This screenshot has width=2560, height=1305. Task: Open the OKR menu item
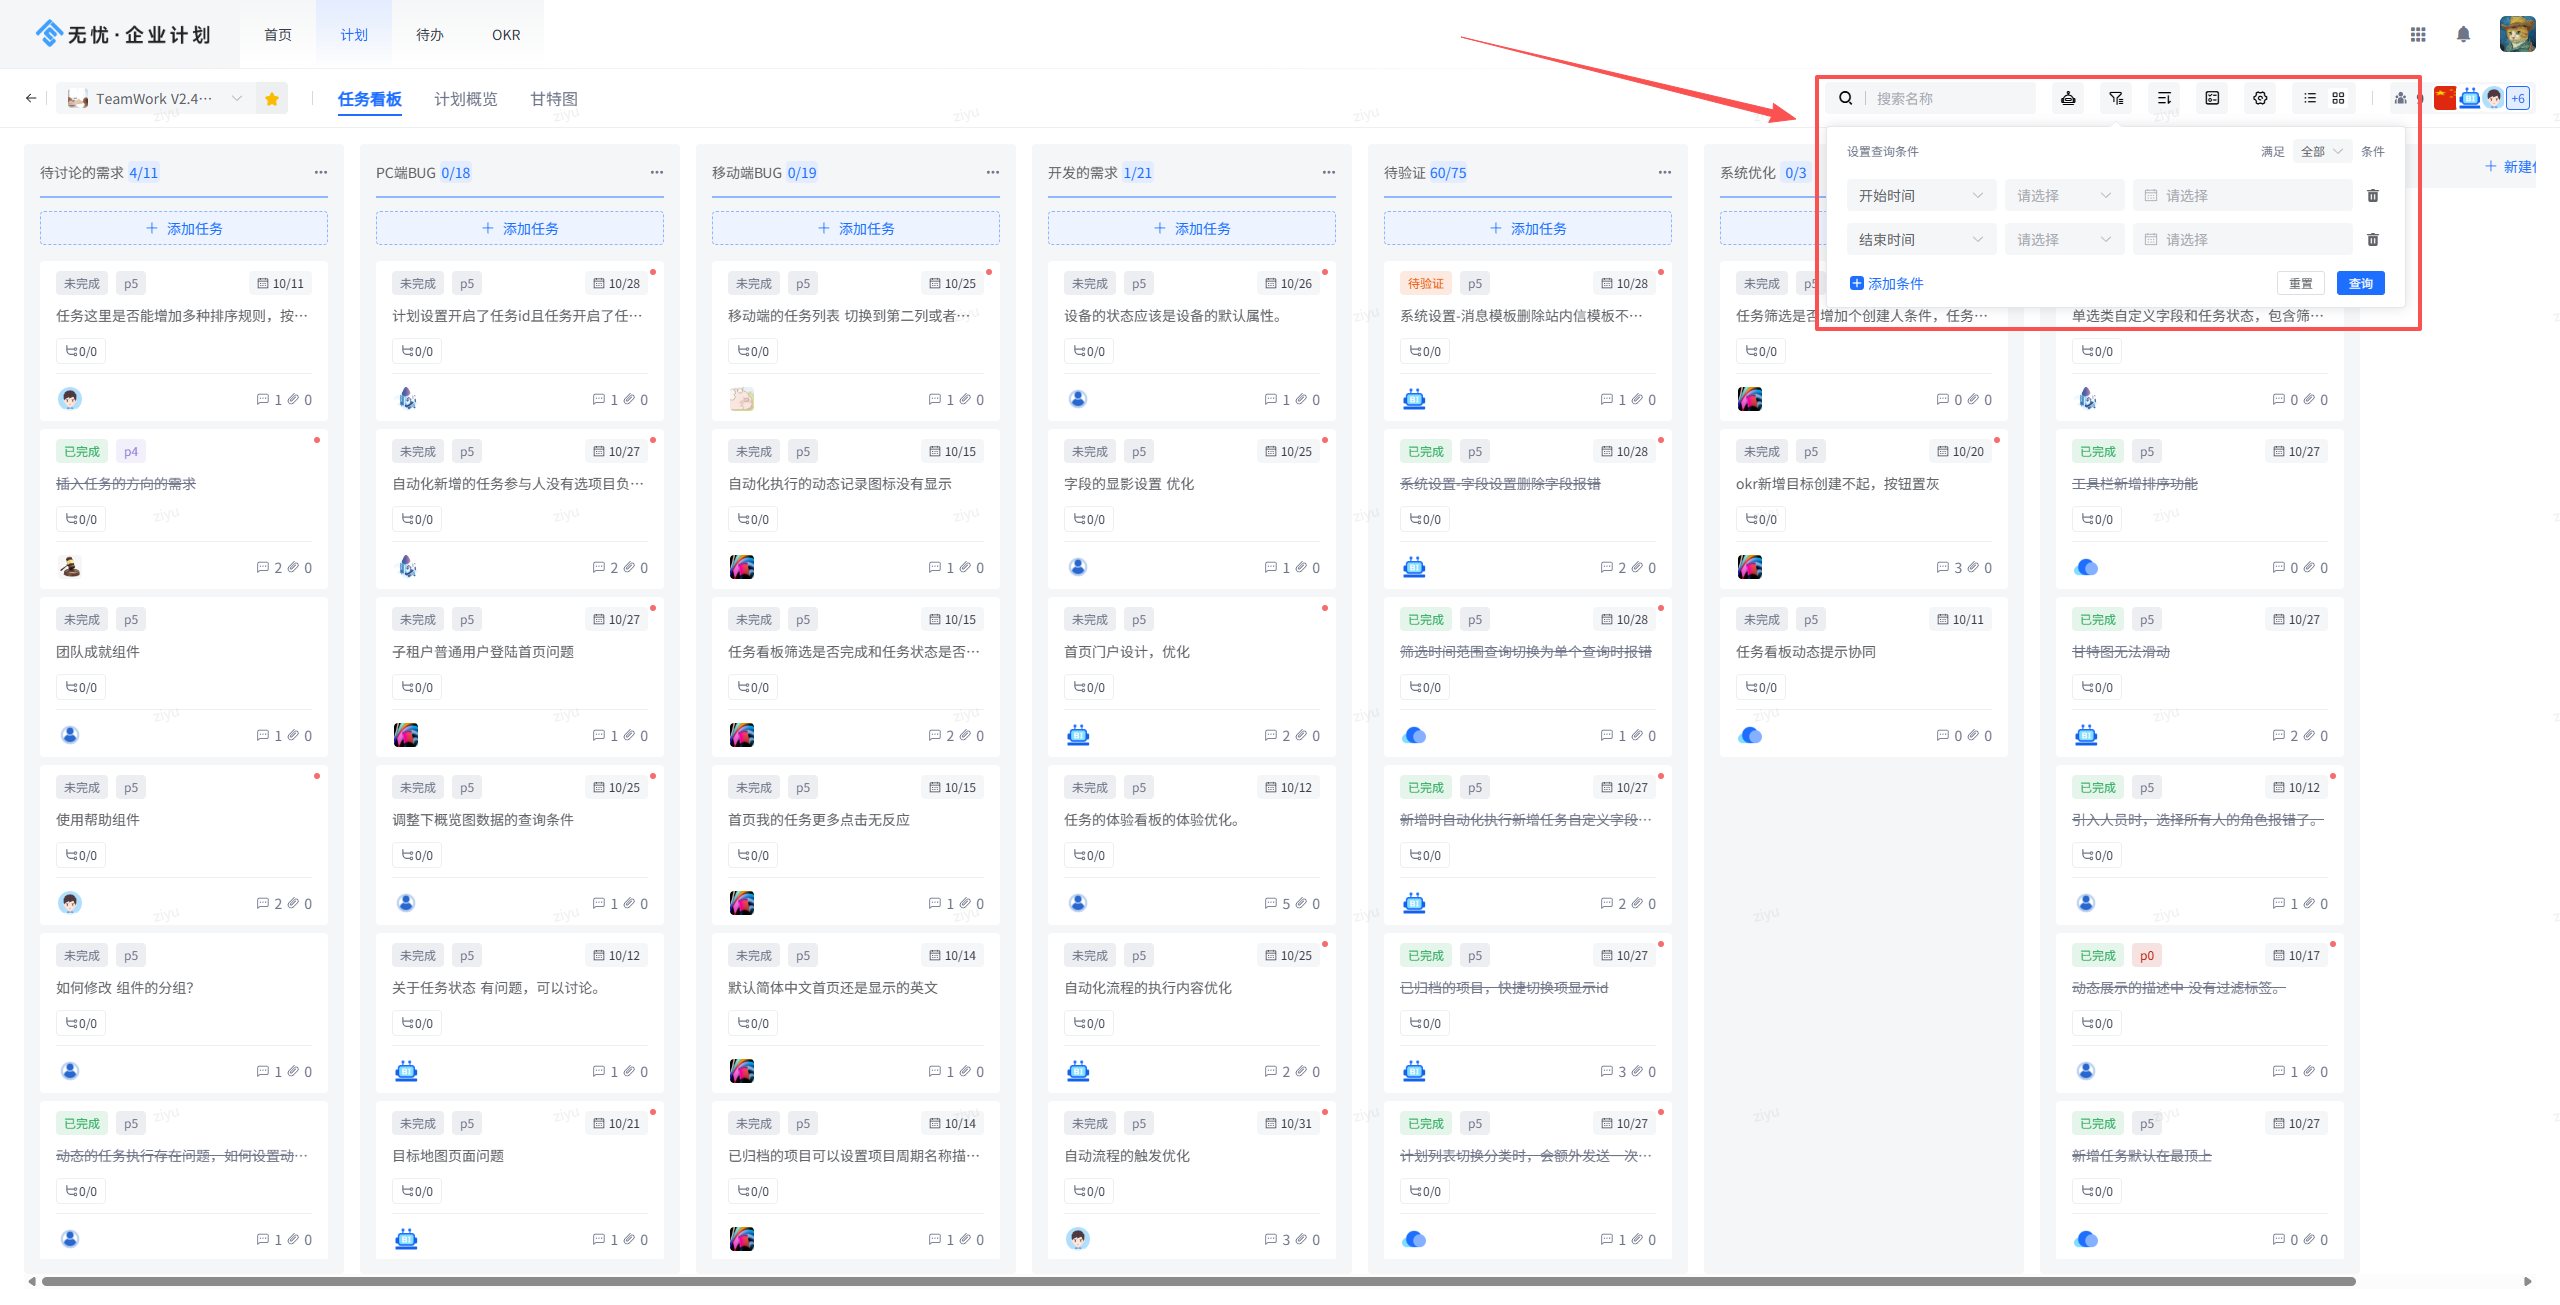click(506, 35)
